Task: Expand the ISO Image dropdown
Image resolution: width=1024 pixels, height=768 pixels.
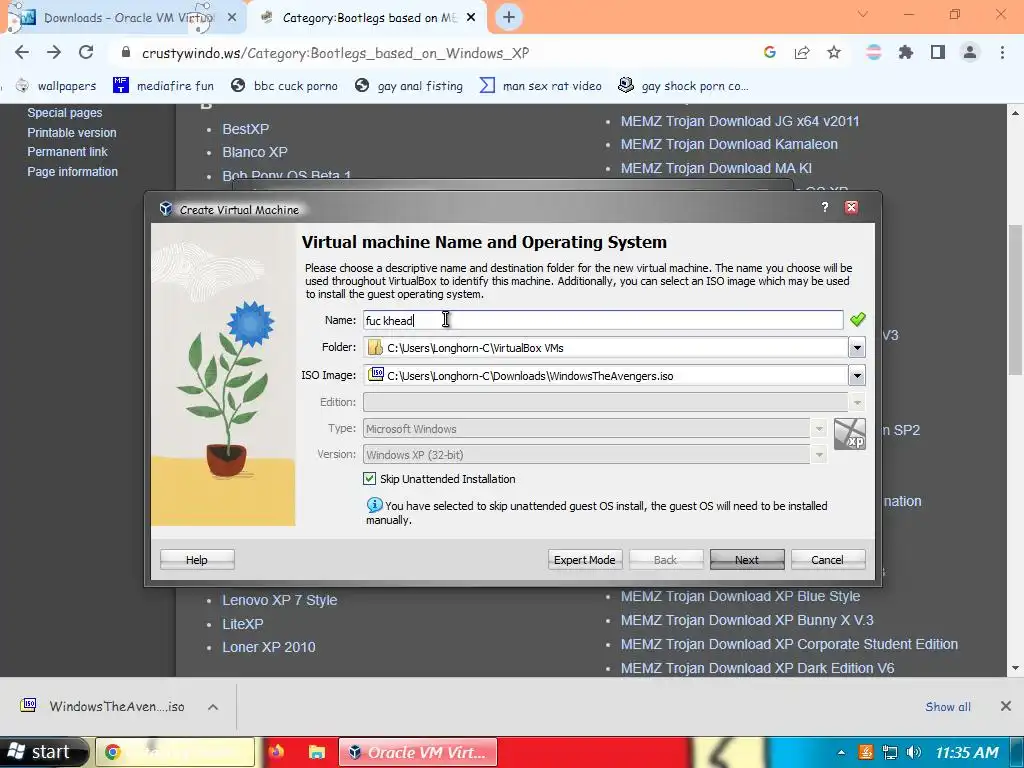Action: [x=857, y=376]
